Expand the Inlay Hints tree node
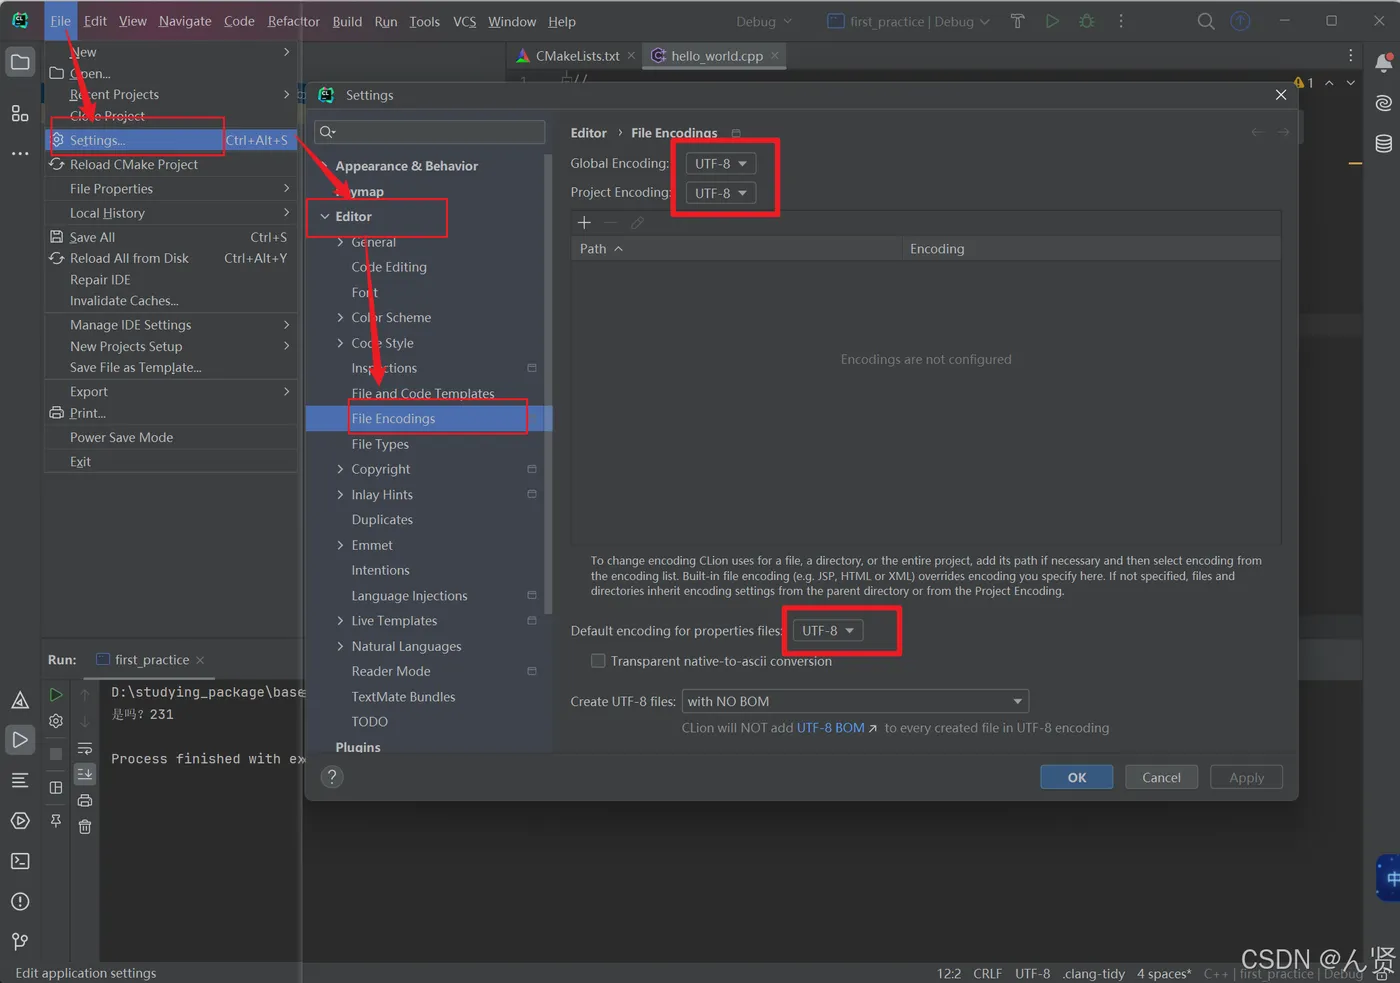 tap(341, 495)
